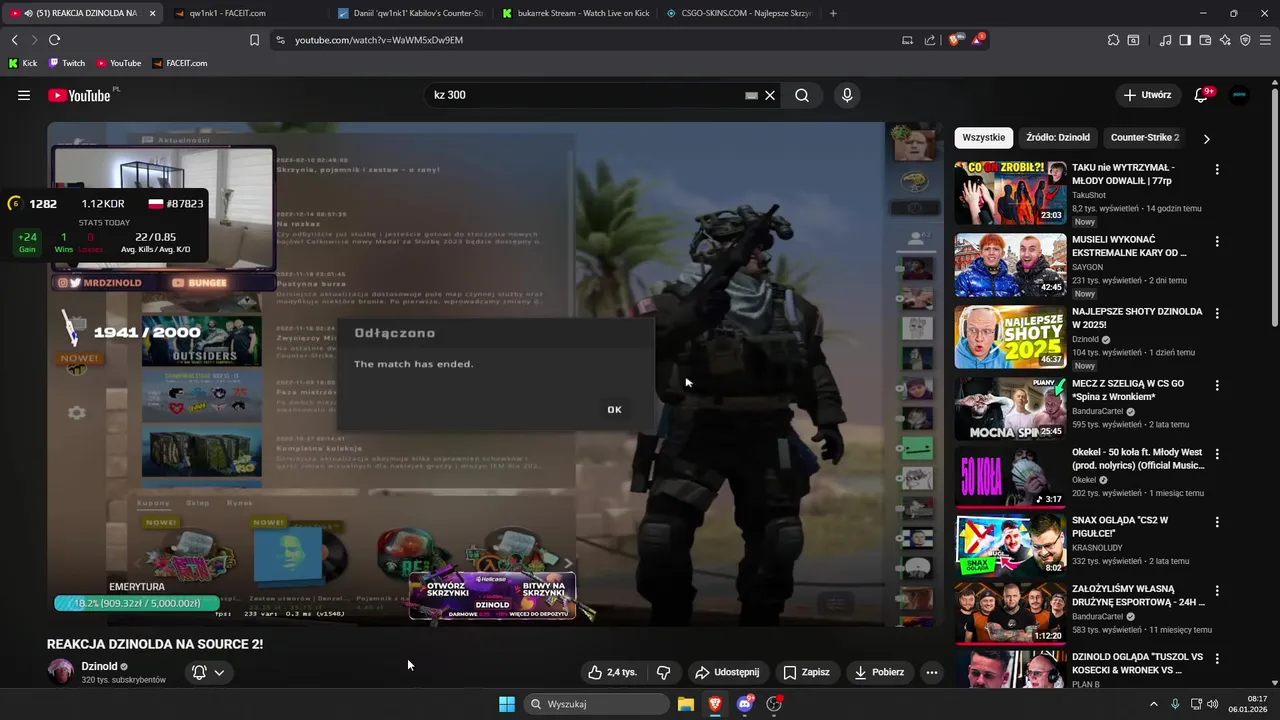Open Brave Wallet icon

click(x=1205, y=40)
